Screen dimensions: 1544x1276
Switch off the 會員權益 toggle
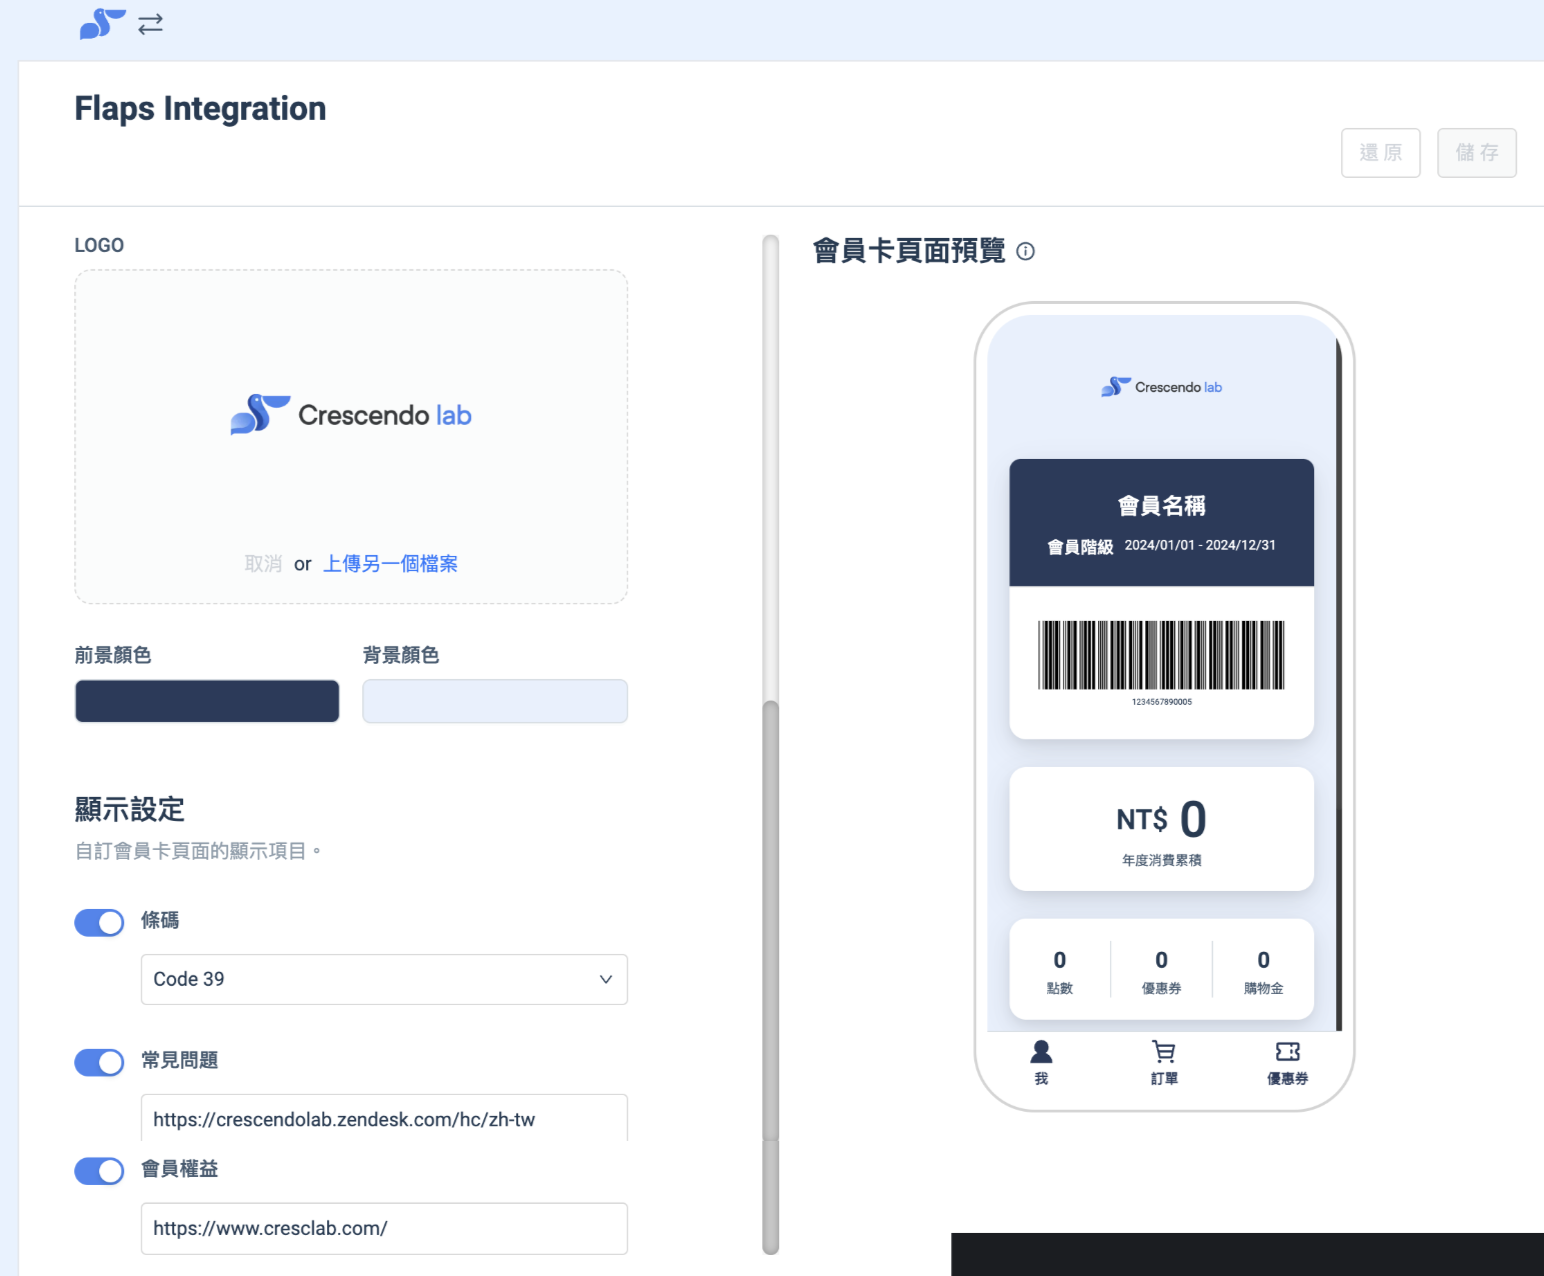pos(99,1171)
